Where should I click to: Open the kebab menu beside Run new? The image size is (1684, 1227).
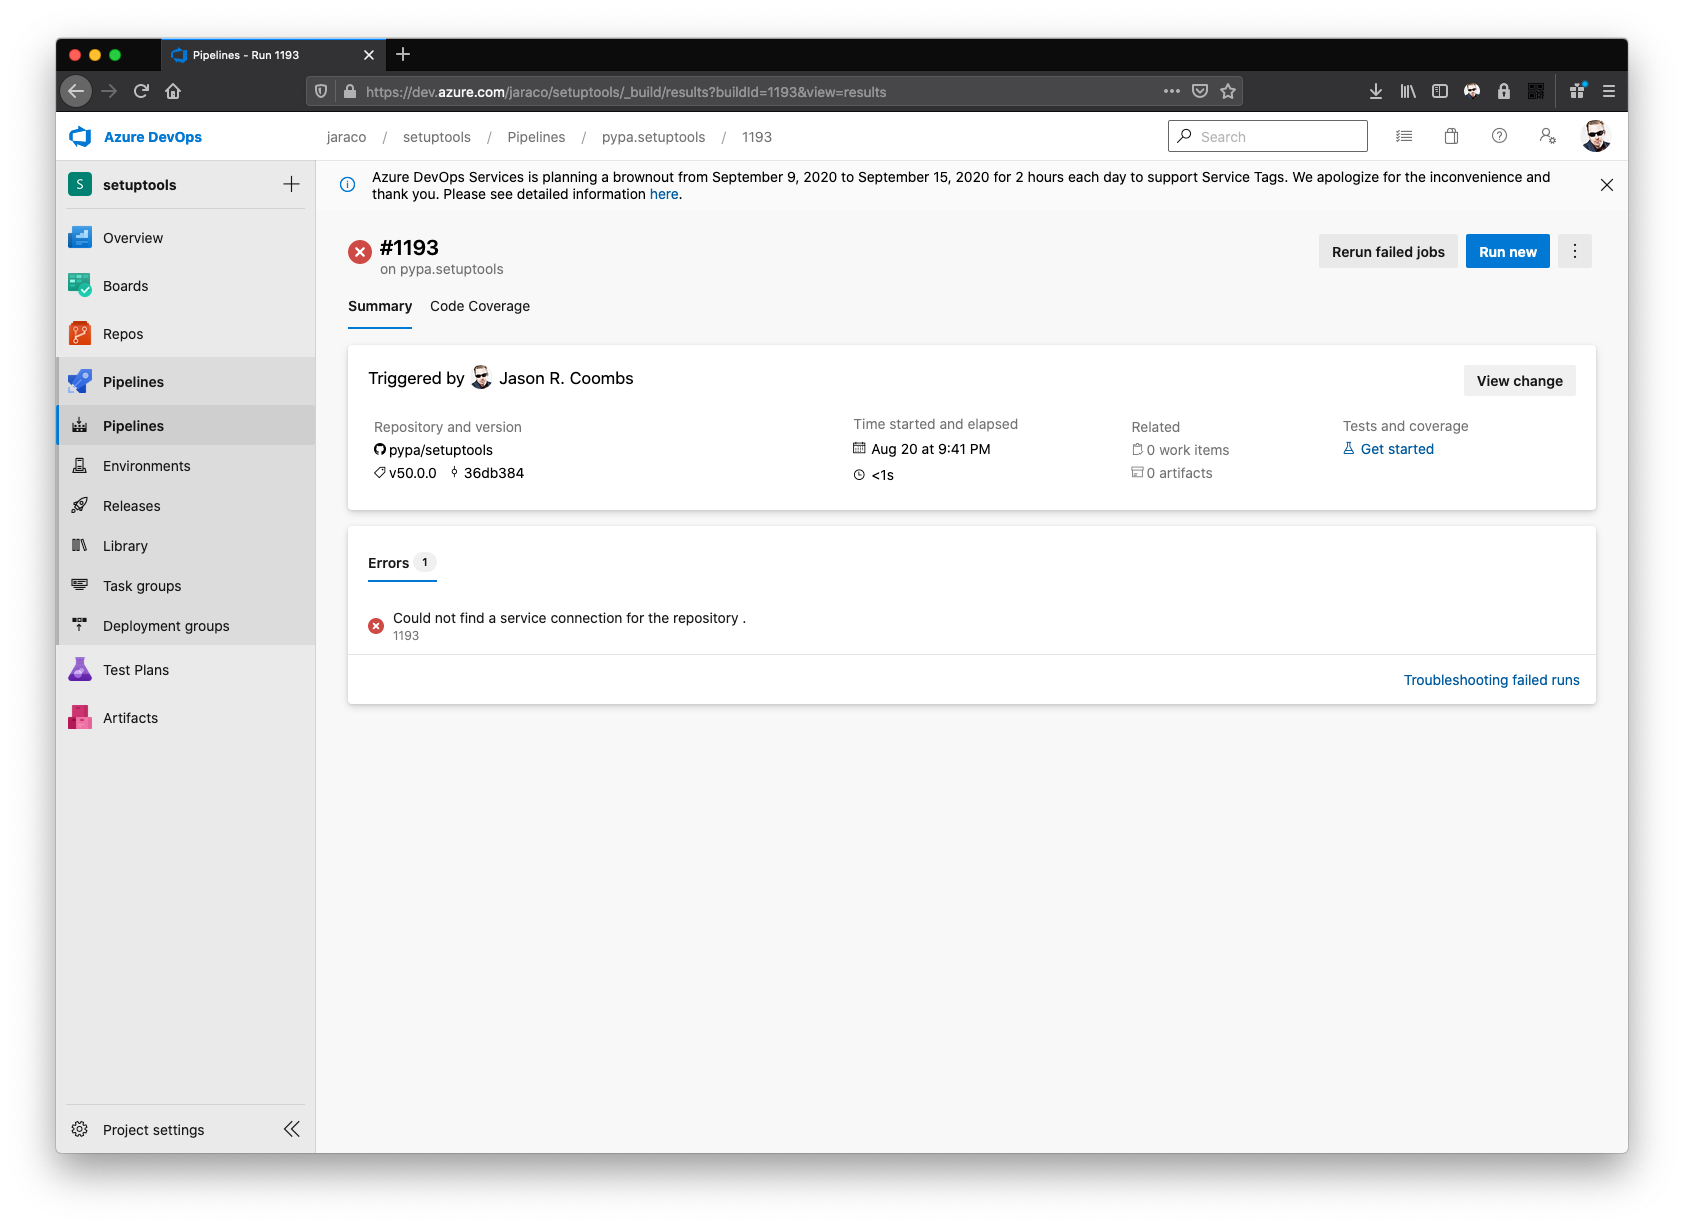(x=1575, y=251)
